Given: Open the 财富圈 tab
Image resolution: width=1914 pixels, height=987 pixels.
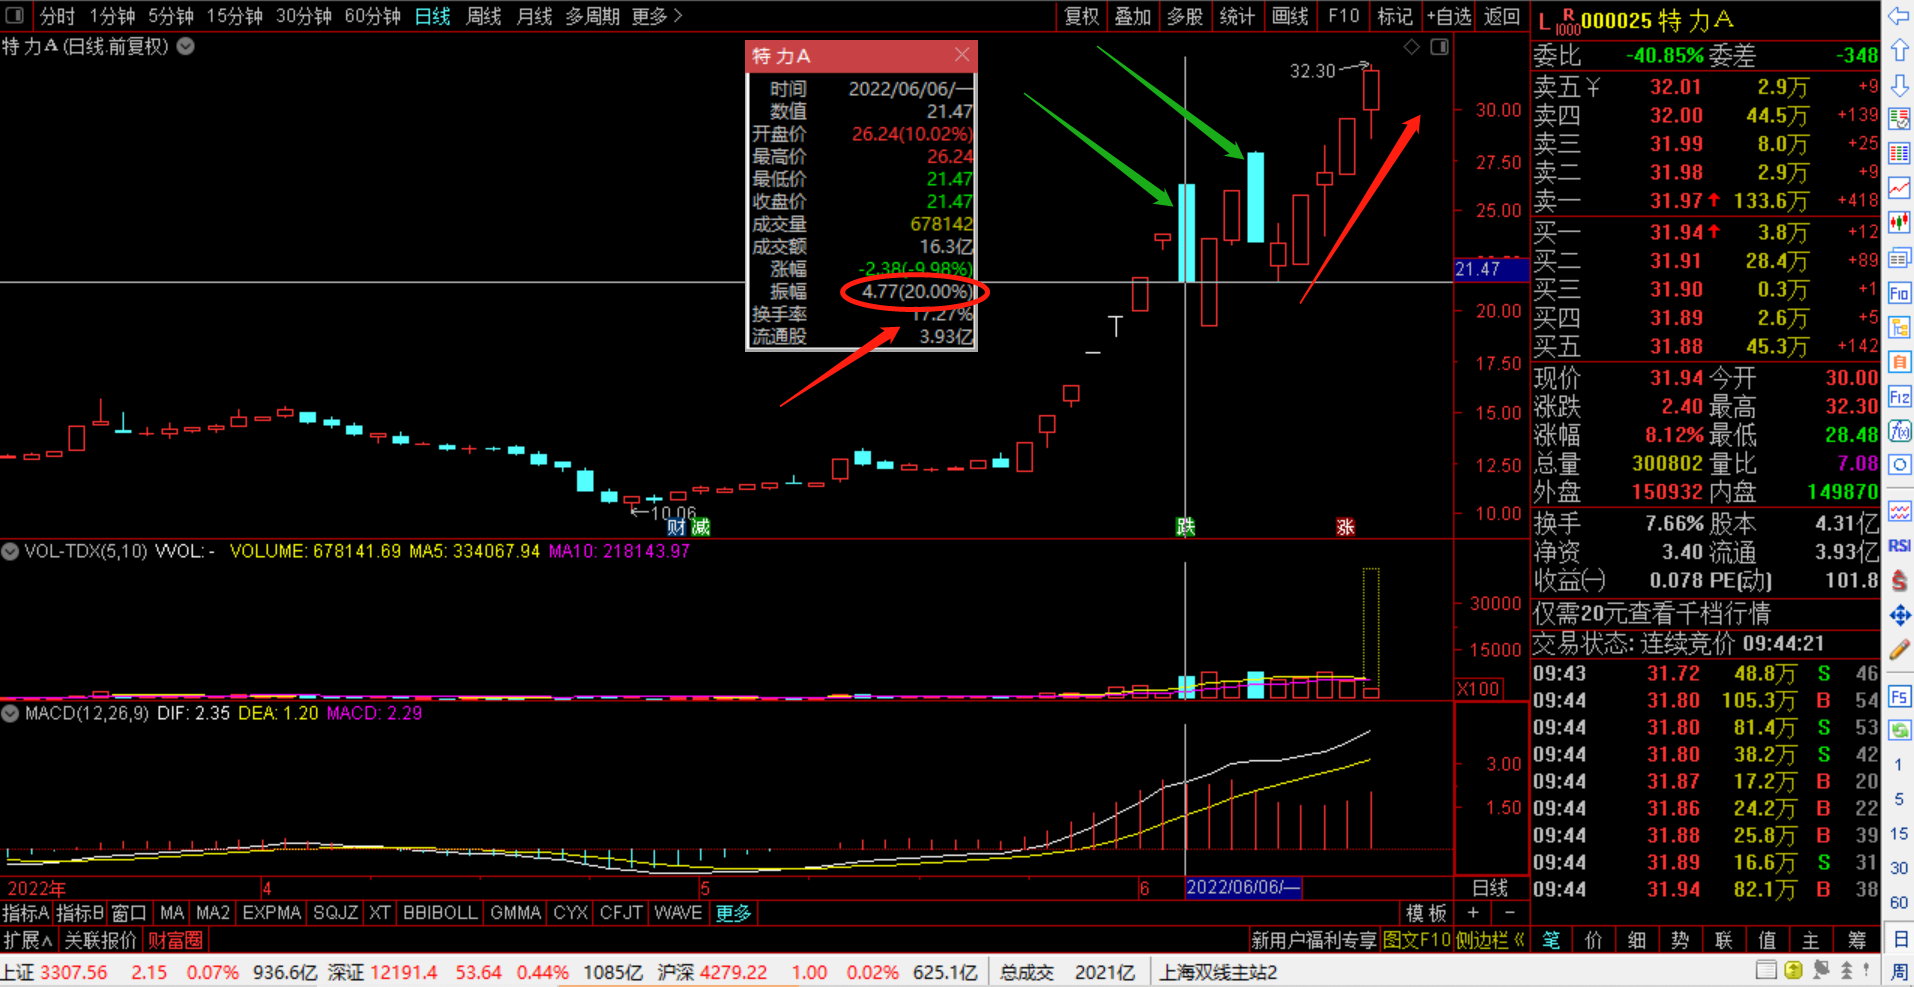Looking at the screenshot, I should click(175, 940).
